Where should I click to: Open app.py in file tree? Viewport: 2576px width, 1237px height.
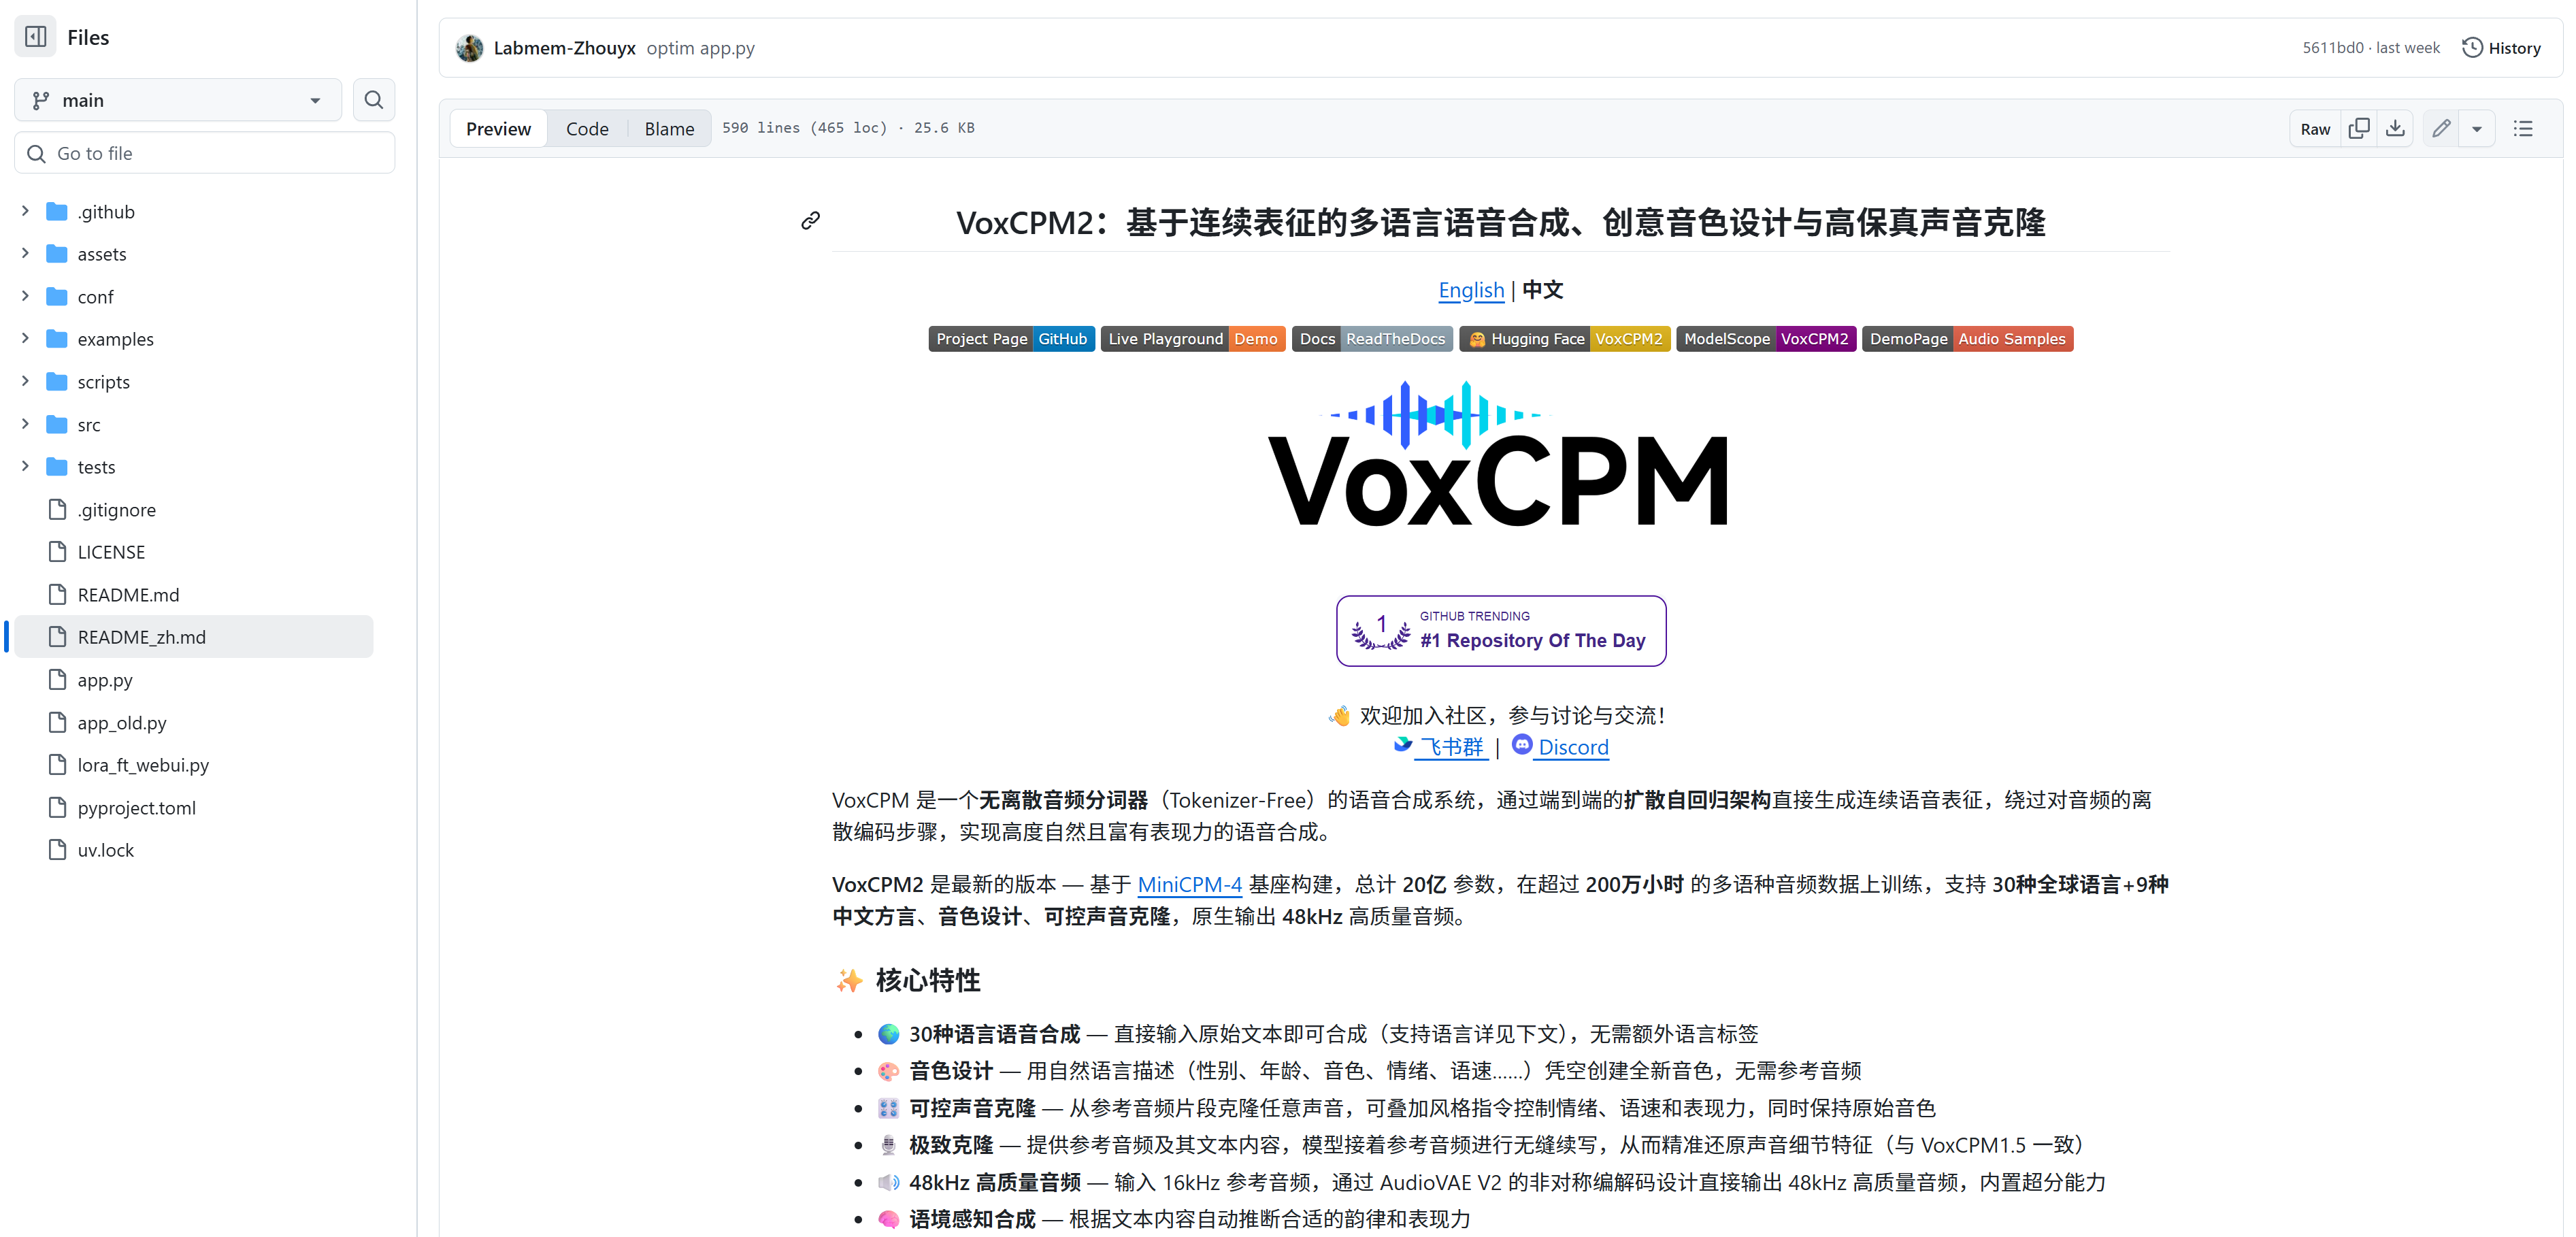click(105, 680)
